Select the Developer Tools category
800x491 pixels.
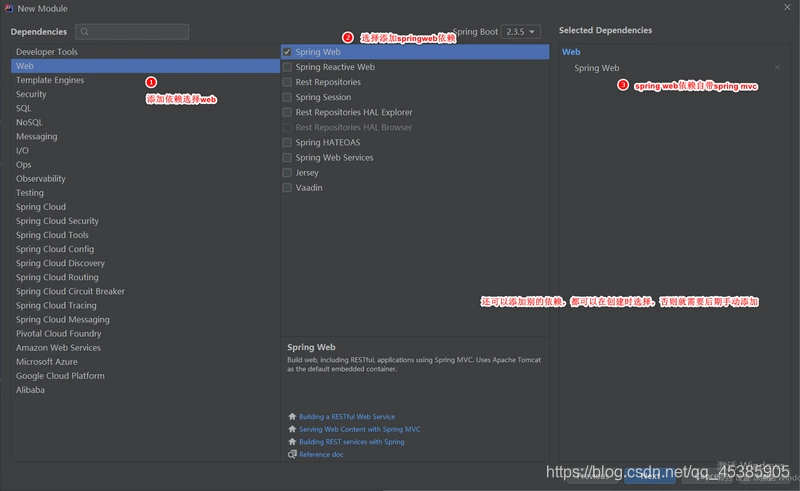click(x=145, y=52)
